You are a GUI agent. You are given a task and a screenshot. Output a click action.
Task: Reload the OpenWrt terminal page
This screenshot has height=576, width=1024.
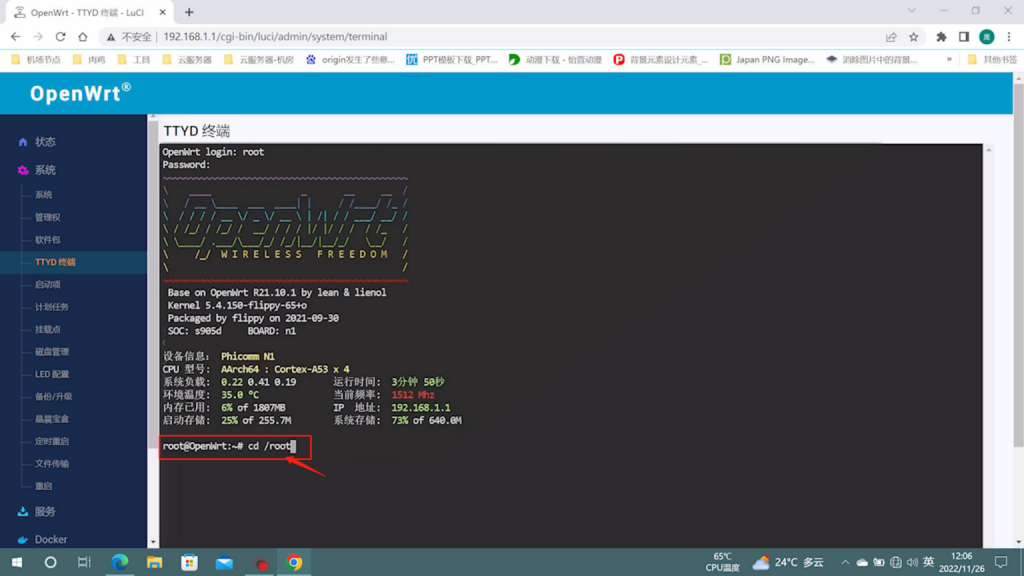pos(60,37)
